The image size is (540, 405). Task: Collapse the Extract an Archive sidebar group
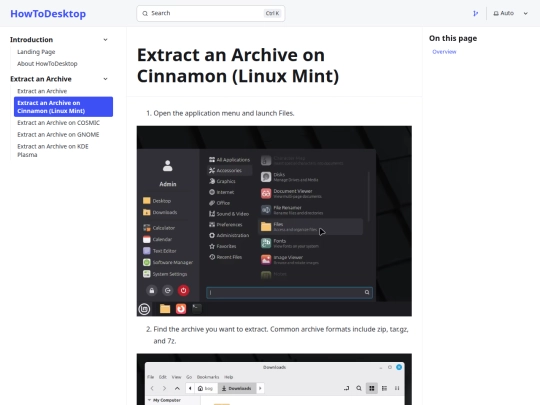(105, 79)
